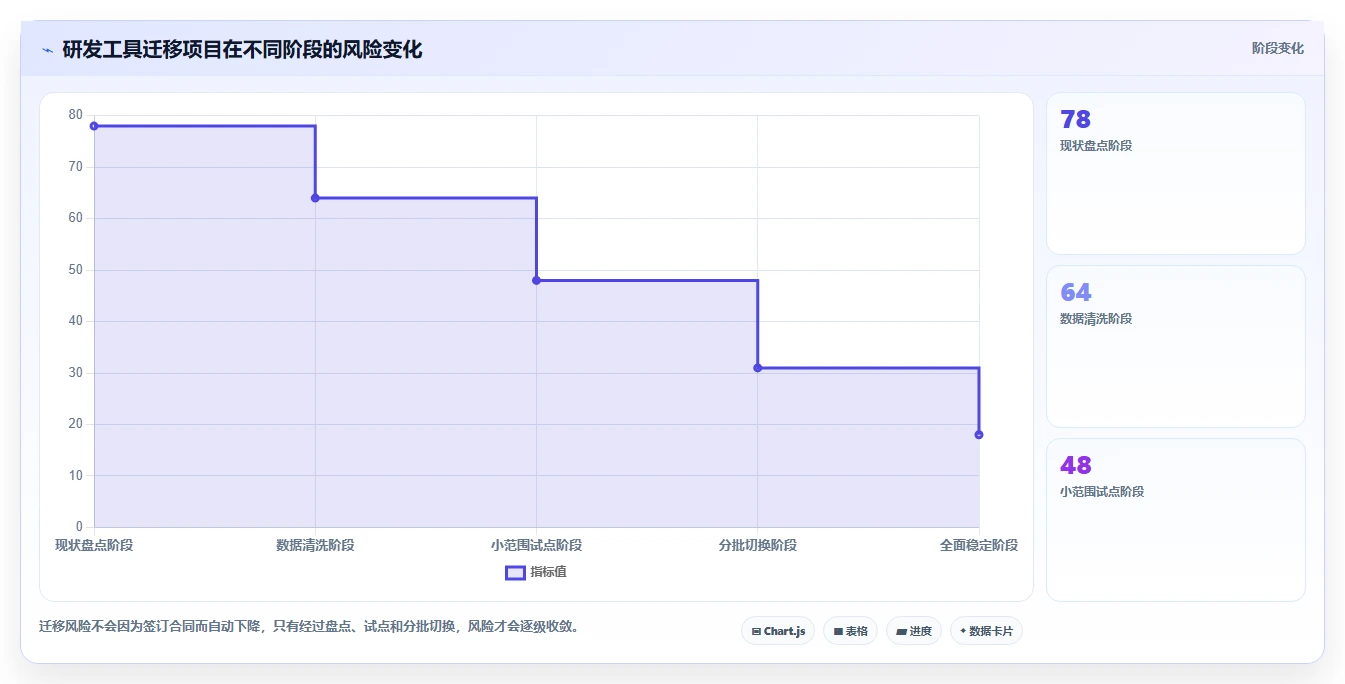Click the y-axis value 10
Viewport: 1345px width, 684px height.
point(76,476)
